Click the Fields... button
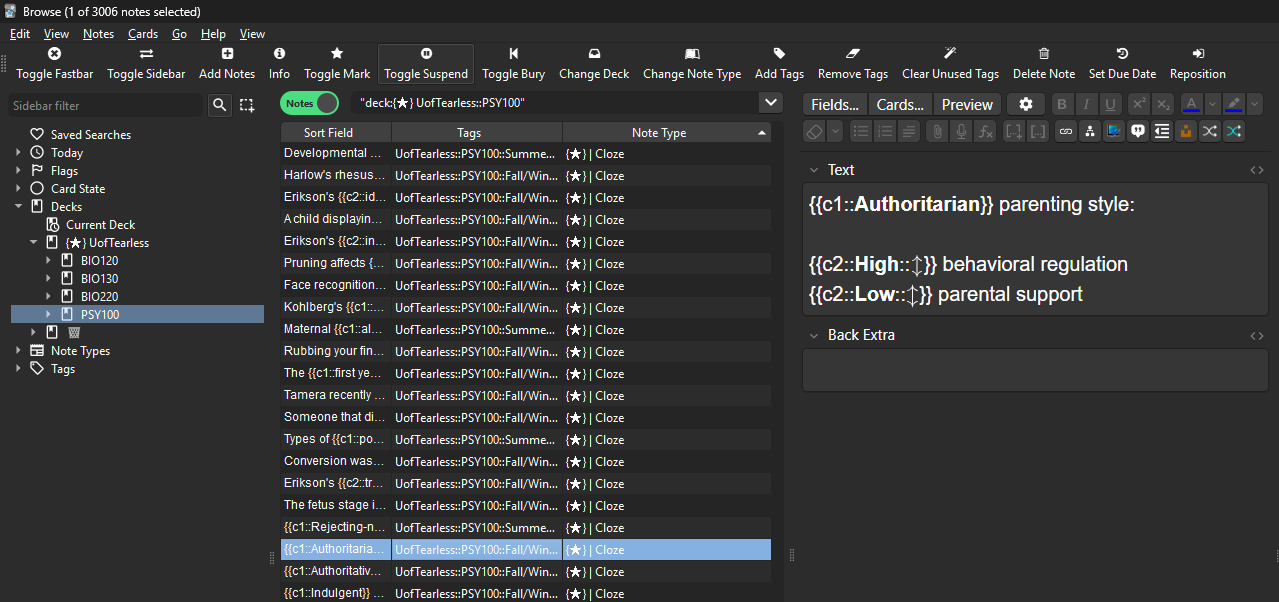This screenshot has width=1279, height=602. (x=835, y=104)
